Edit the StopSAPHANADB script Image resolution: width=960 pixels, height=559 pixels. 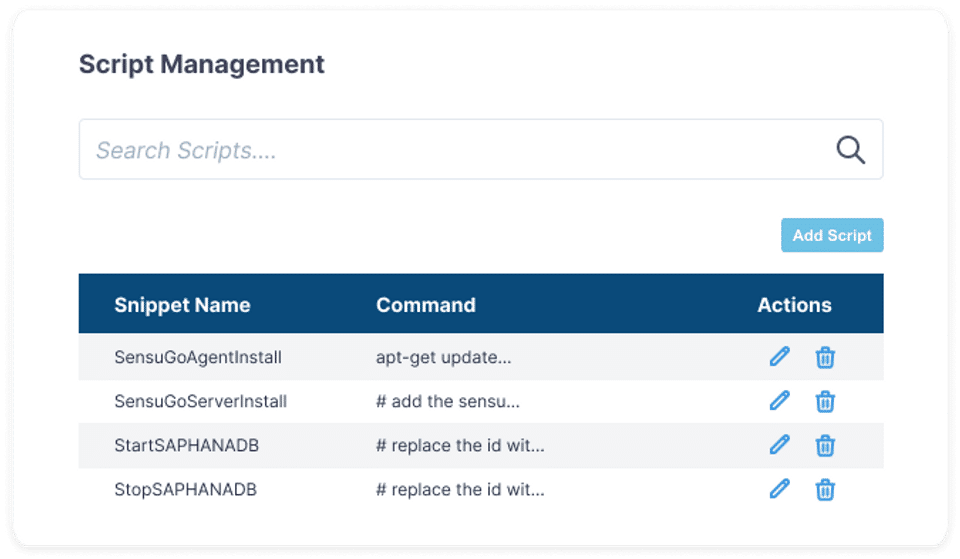click(x=779, y=489)
